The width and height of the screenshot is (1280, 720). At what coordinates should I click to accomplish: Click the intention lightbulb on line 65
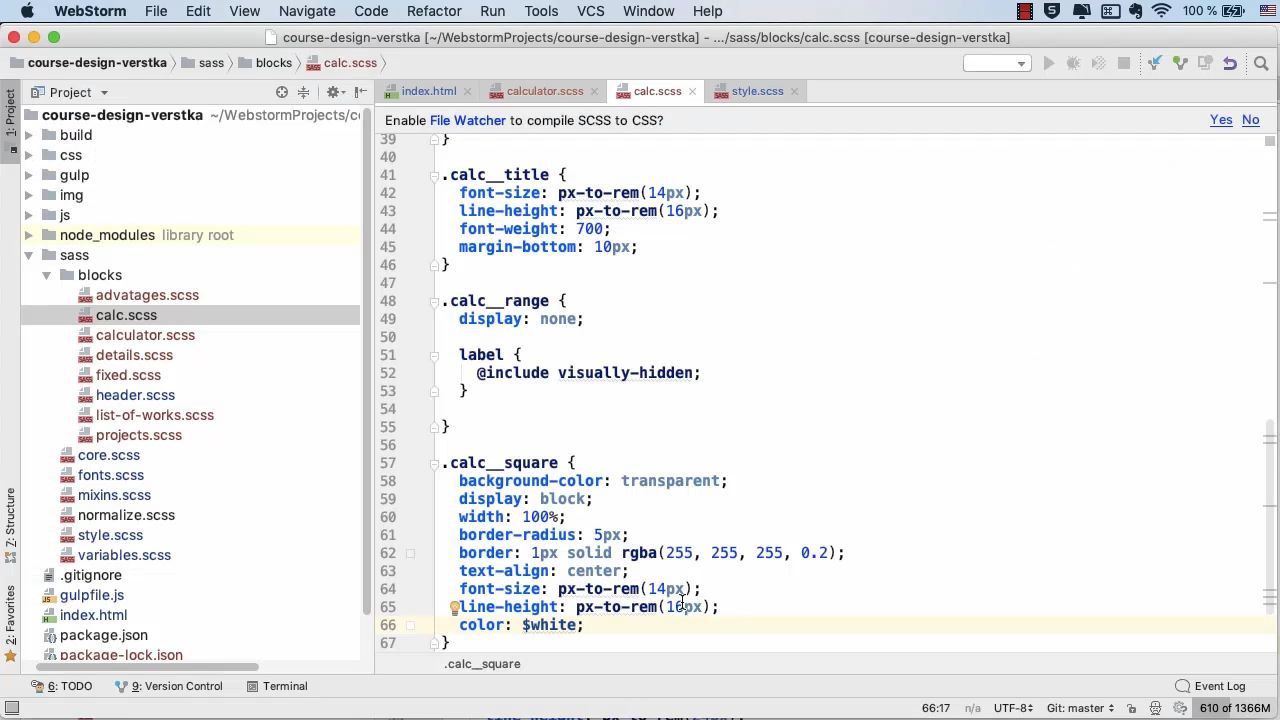click(x=454, y=607)
